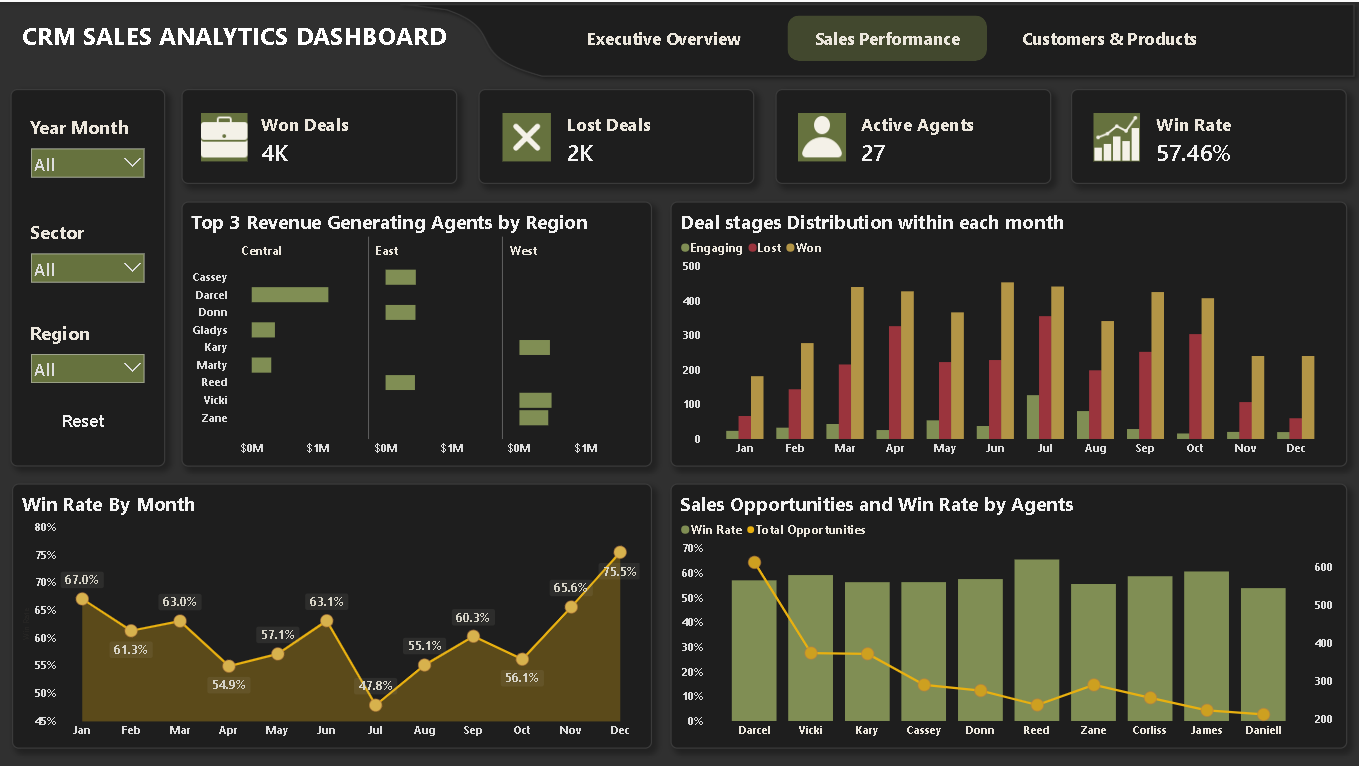Click the Win Rate legend entry in the agents chart
The width and height of the screenshot is (1359, 766).
click(711, 530)
